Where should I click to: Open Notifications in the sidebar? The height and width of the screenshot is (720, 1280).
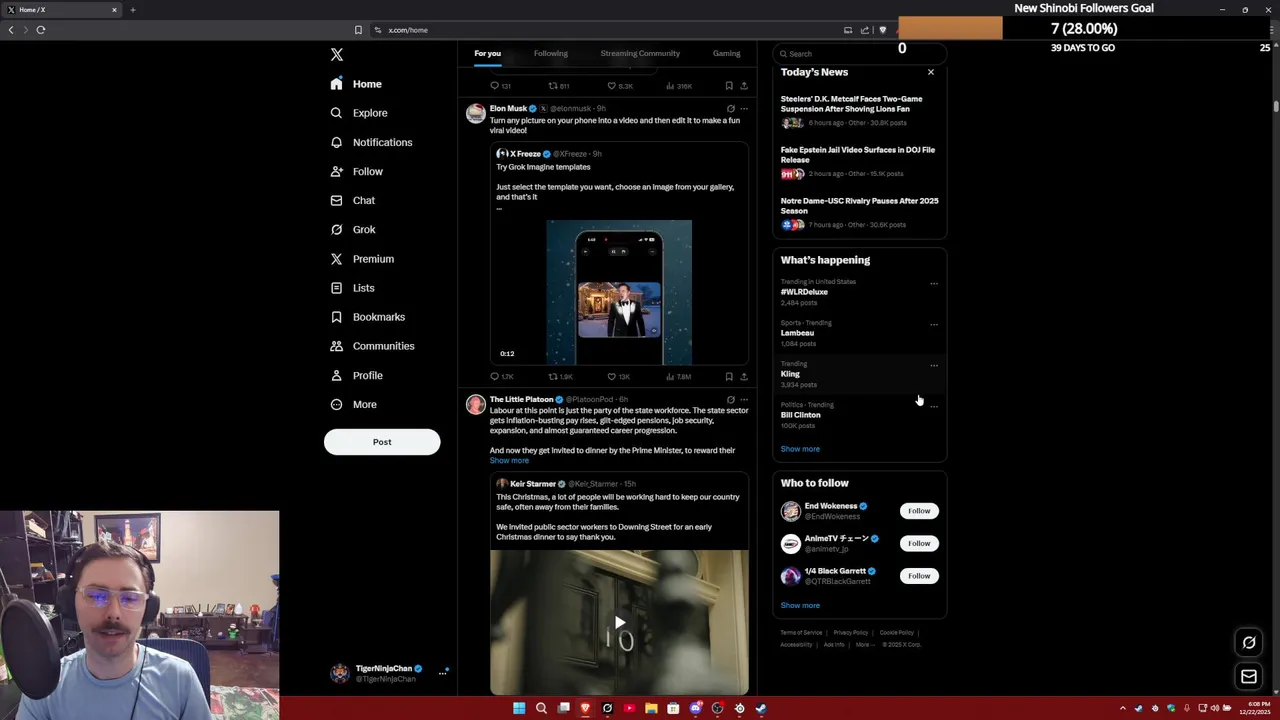pyautogui.click(x=371, y=142)
